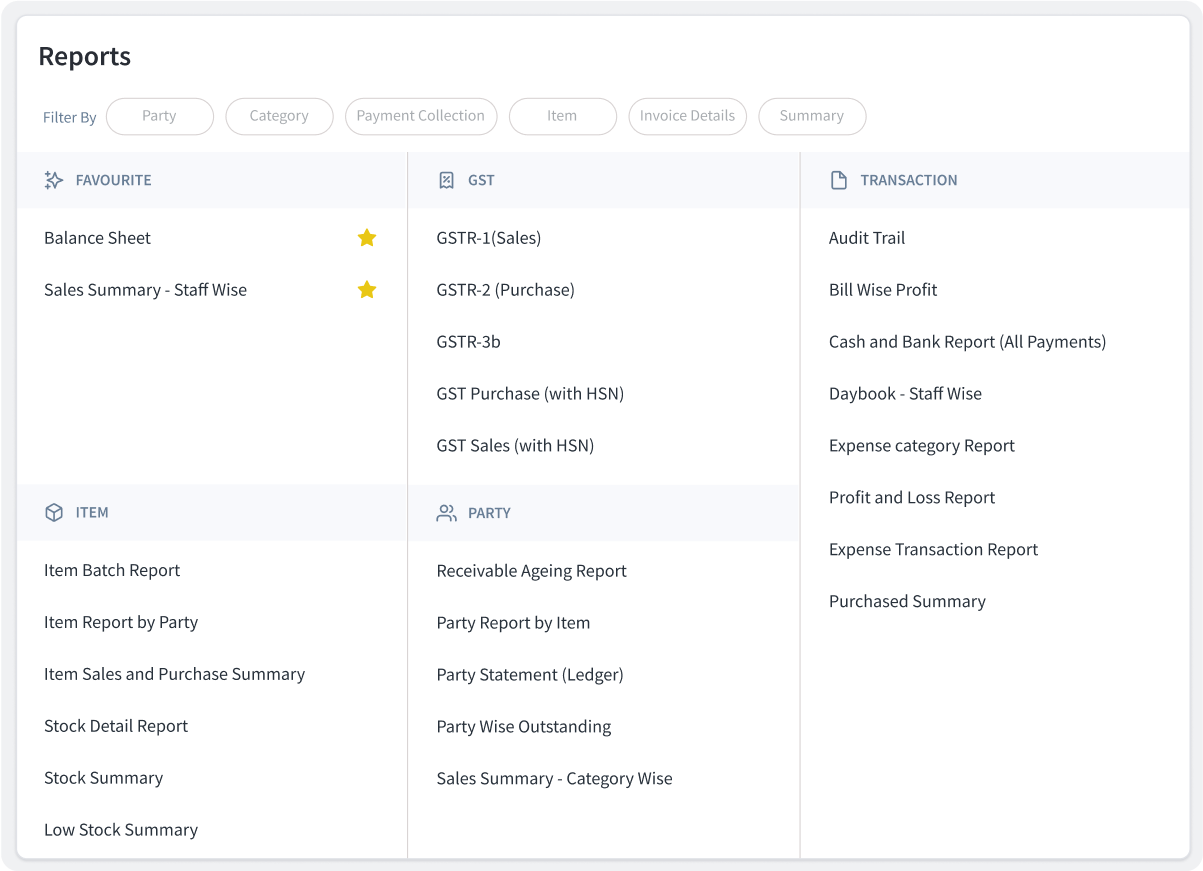This screenshot has height=871, width=1203.
Task: Open the GSTR-1(Sales) report
Action: tap(490, 238)
